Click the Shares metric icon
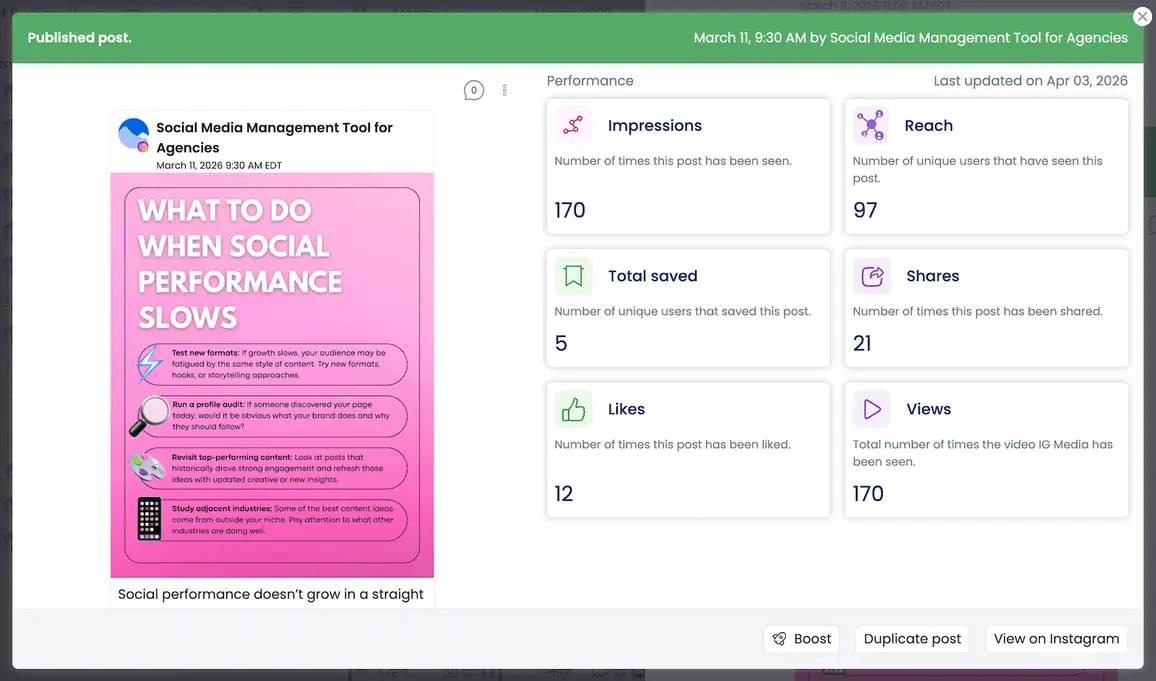 [x=871, y=276]
